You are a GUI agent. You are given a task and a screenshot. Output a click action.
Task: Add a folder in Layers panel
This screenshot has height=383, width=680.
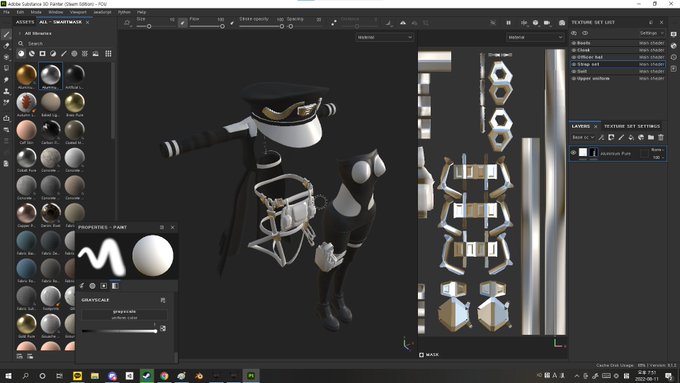pos(651,137)
